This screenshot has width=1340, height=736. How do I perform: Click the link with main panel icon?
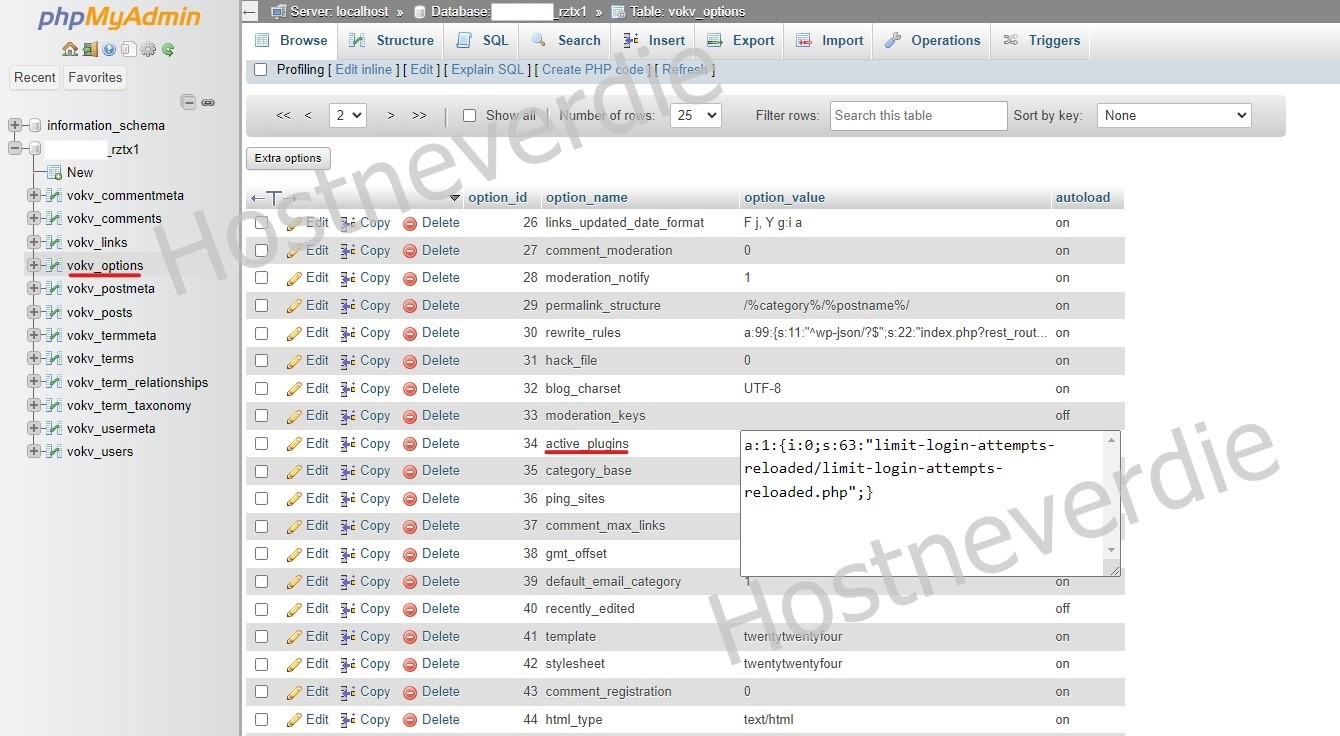click(x=208, y=102)
